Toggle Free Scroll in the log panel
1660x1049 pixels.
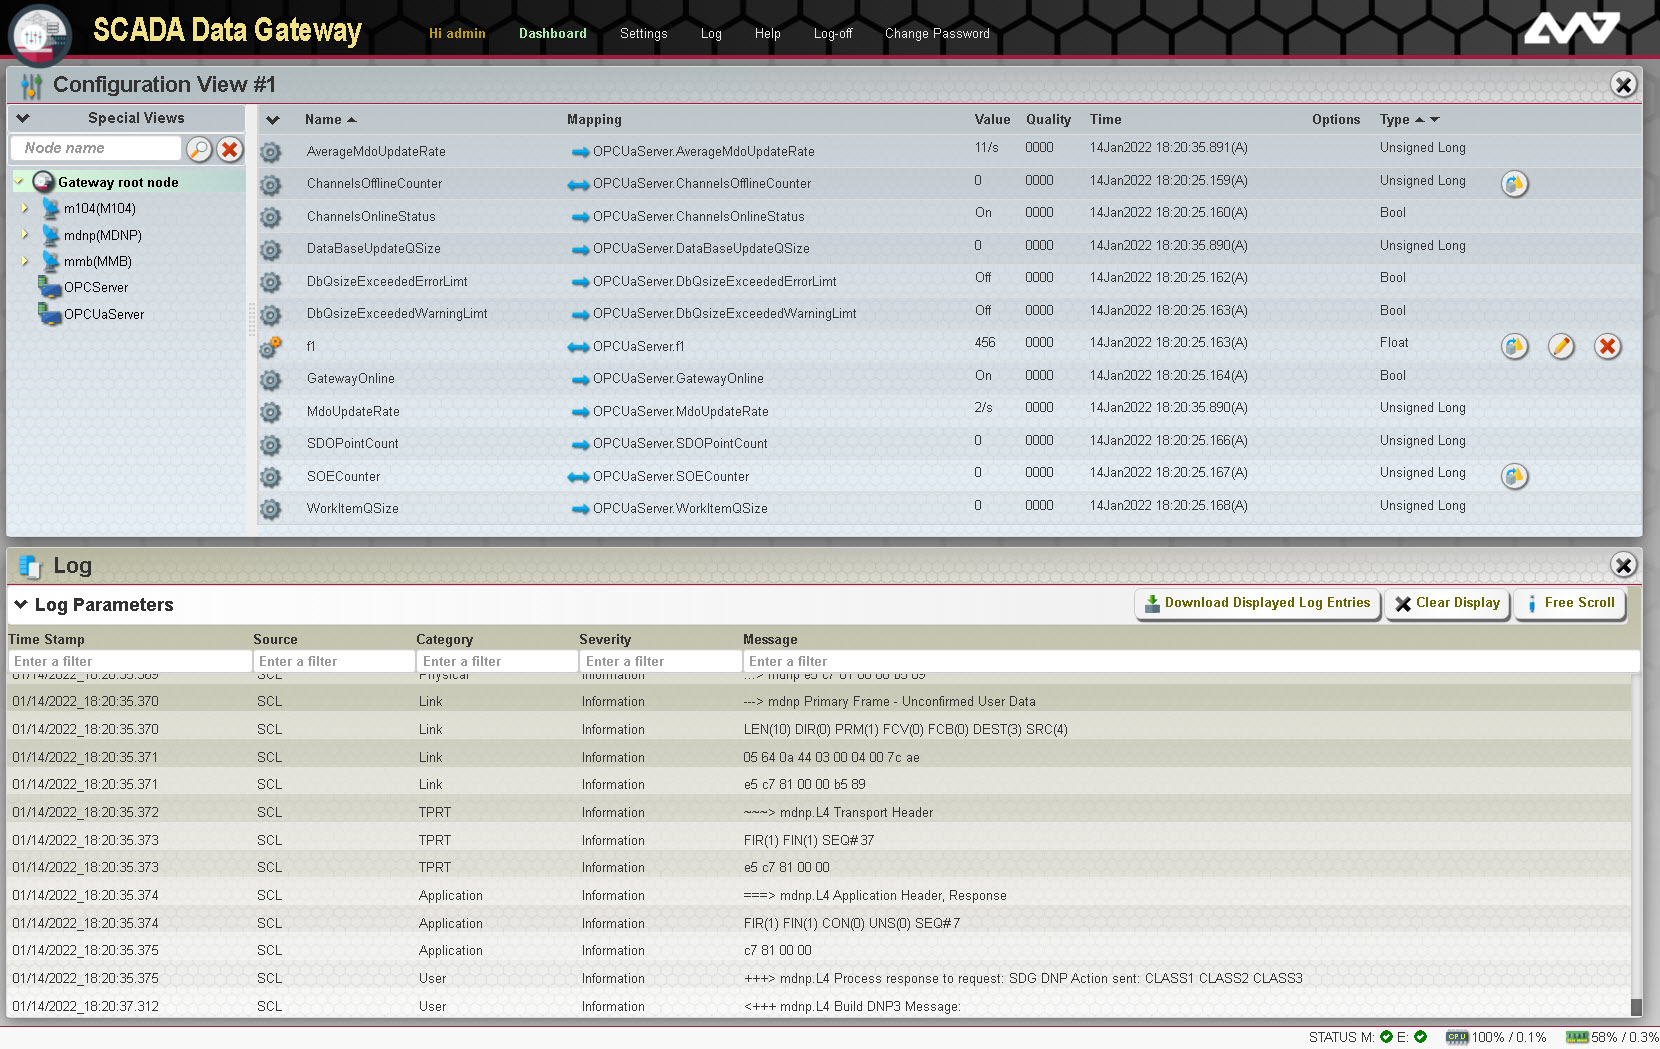point(1569,603)
